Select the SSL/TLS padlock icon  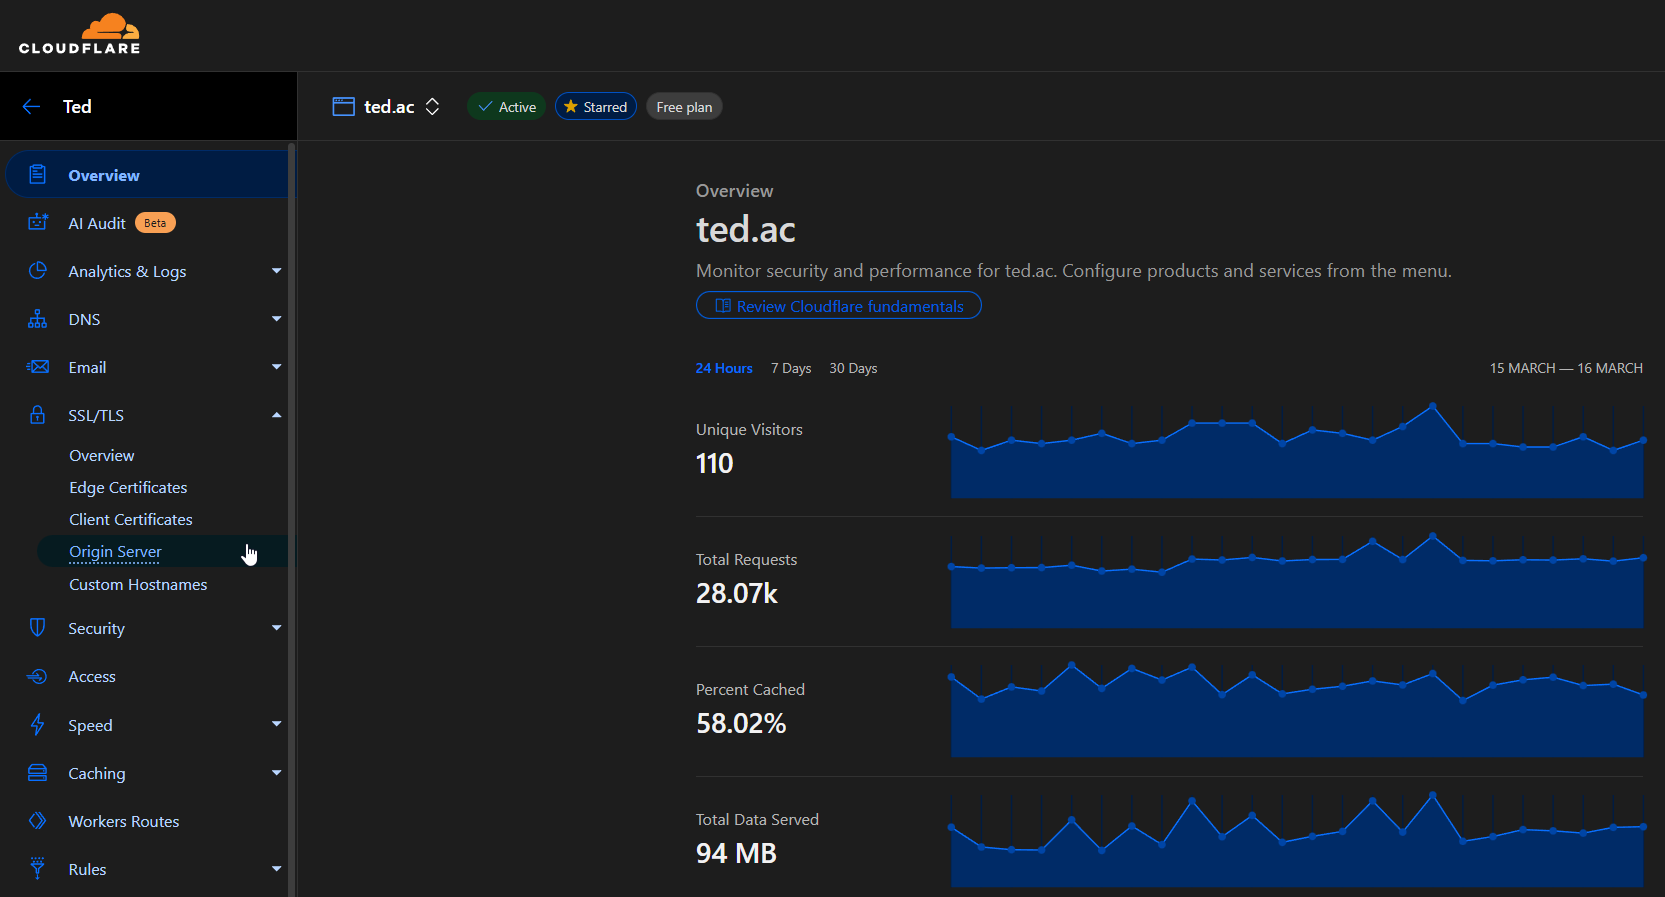pos(38,415)
